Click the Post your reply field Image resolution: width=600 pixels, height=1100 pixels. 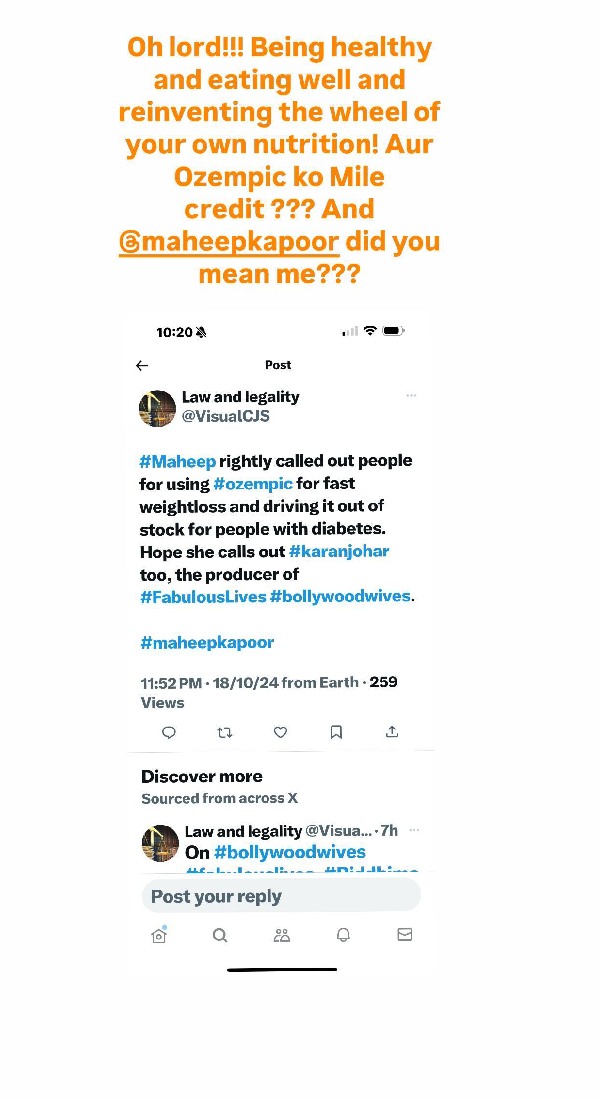[281, 896]
